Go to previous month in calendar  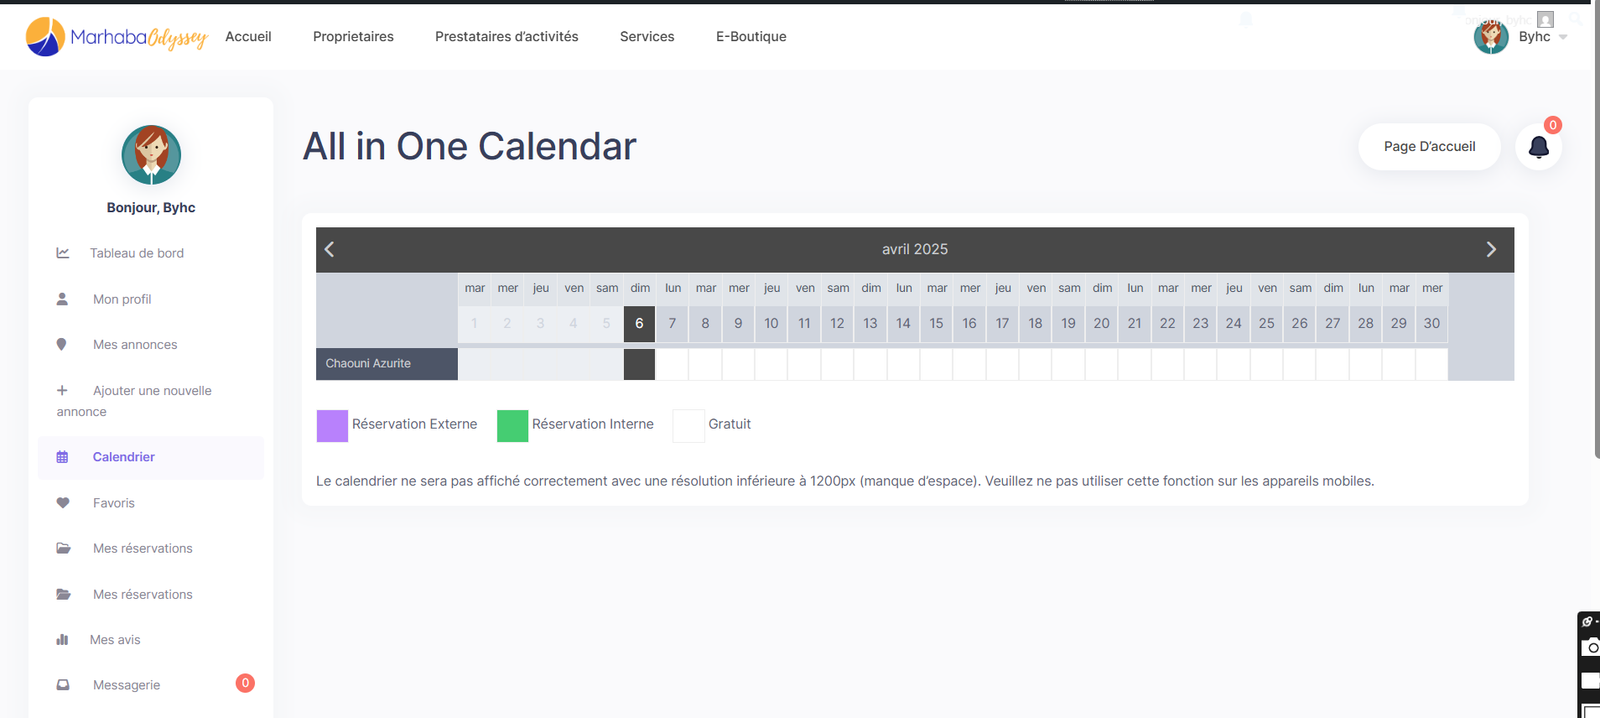(x=329, y=249)
